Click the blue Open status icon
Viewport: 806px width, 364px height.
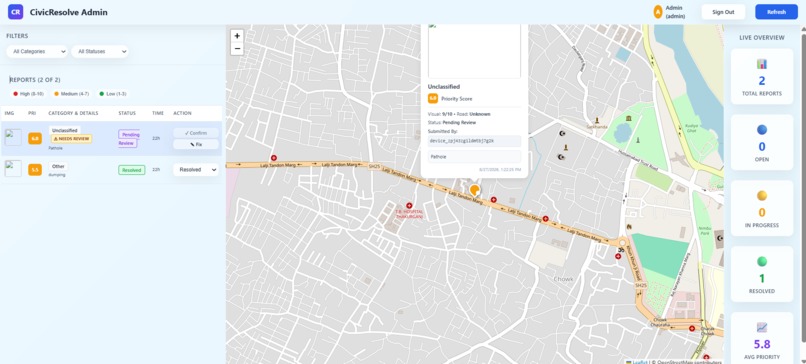click(x=762, y=130)
